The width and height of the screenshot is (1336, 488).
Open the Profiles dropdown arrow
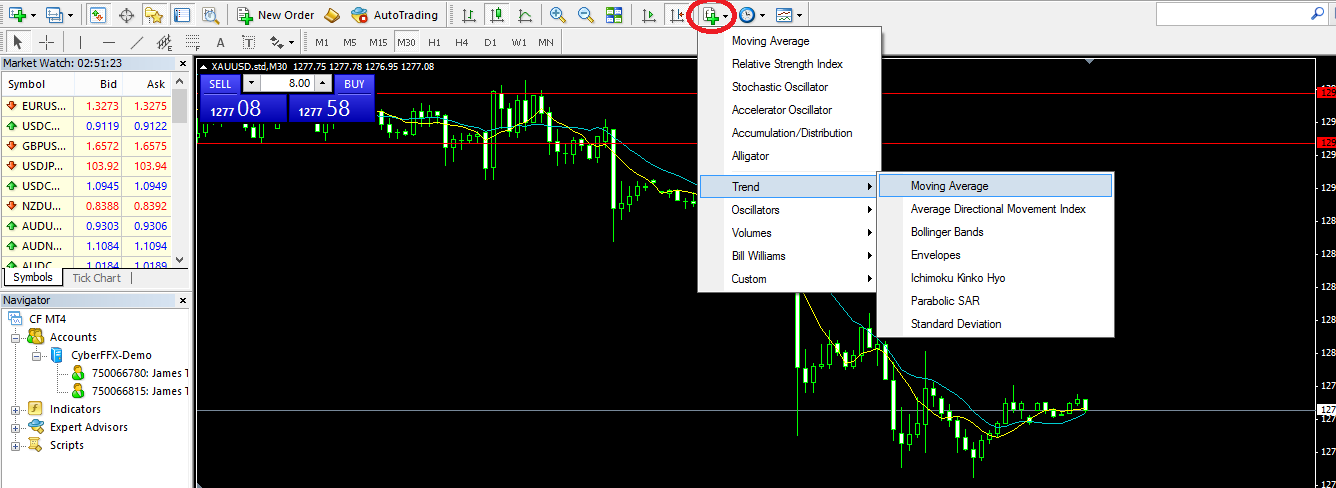pyautogui.click(x=70, y=16)
